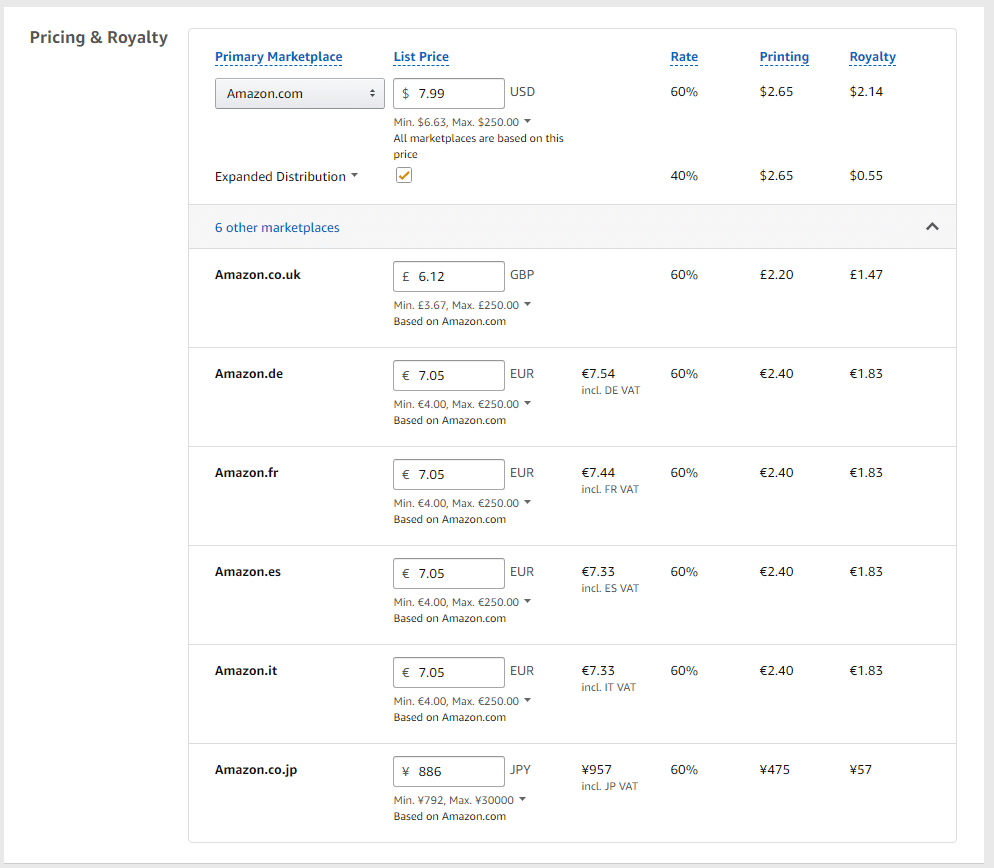Expand Amazon.it Min. €4.00 price range arrow

click(527, 699)
